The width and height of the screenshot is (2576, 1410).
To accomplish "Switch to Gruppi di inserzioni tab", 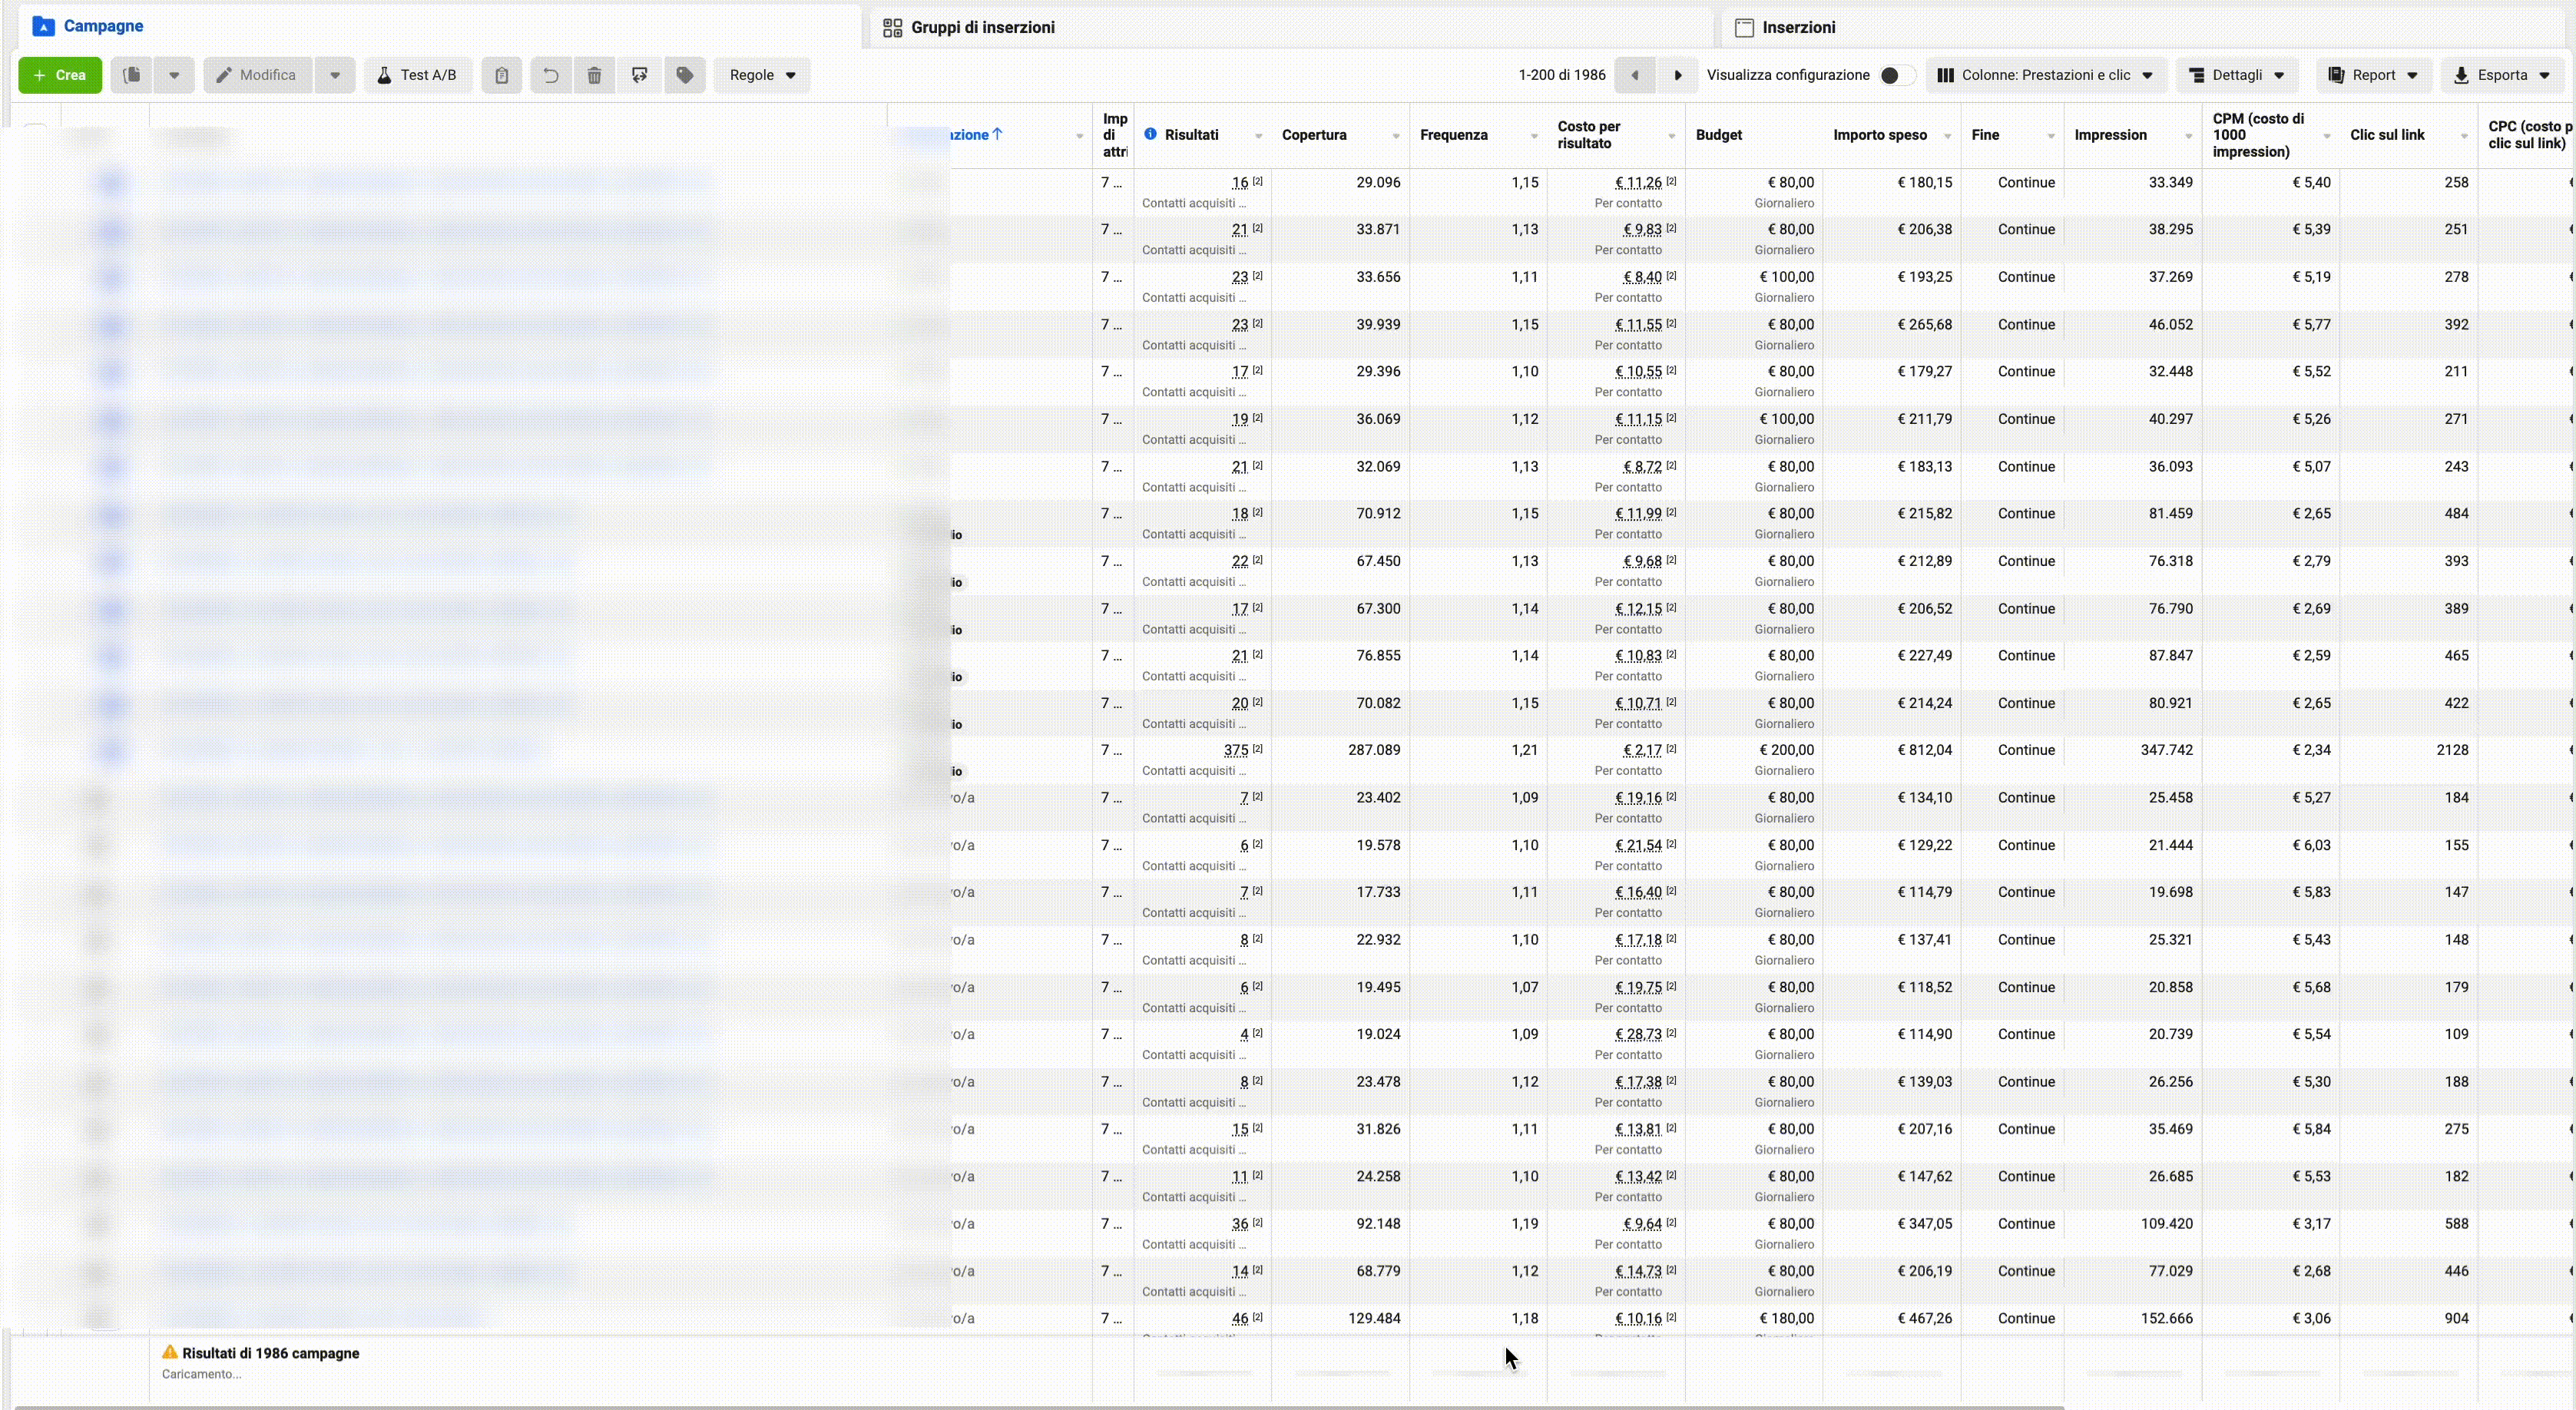I will [x=969, y=27].
